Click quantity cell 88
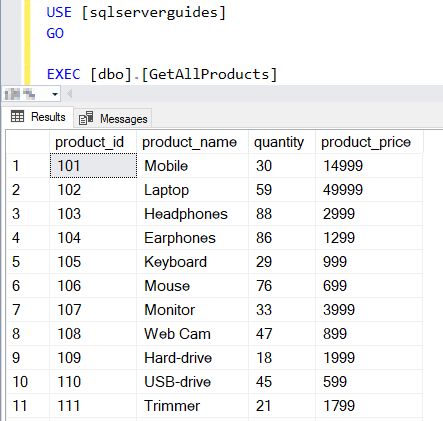This screenshot has width=443, height=421. (282, 214)
